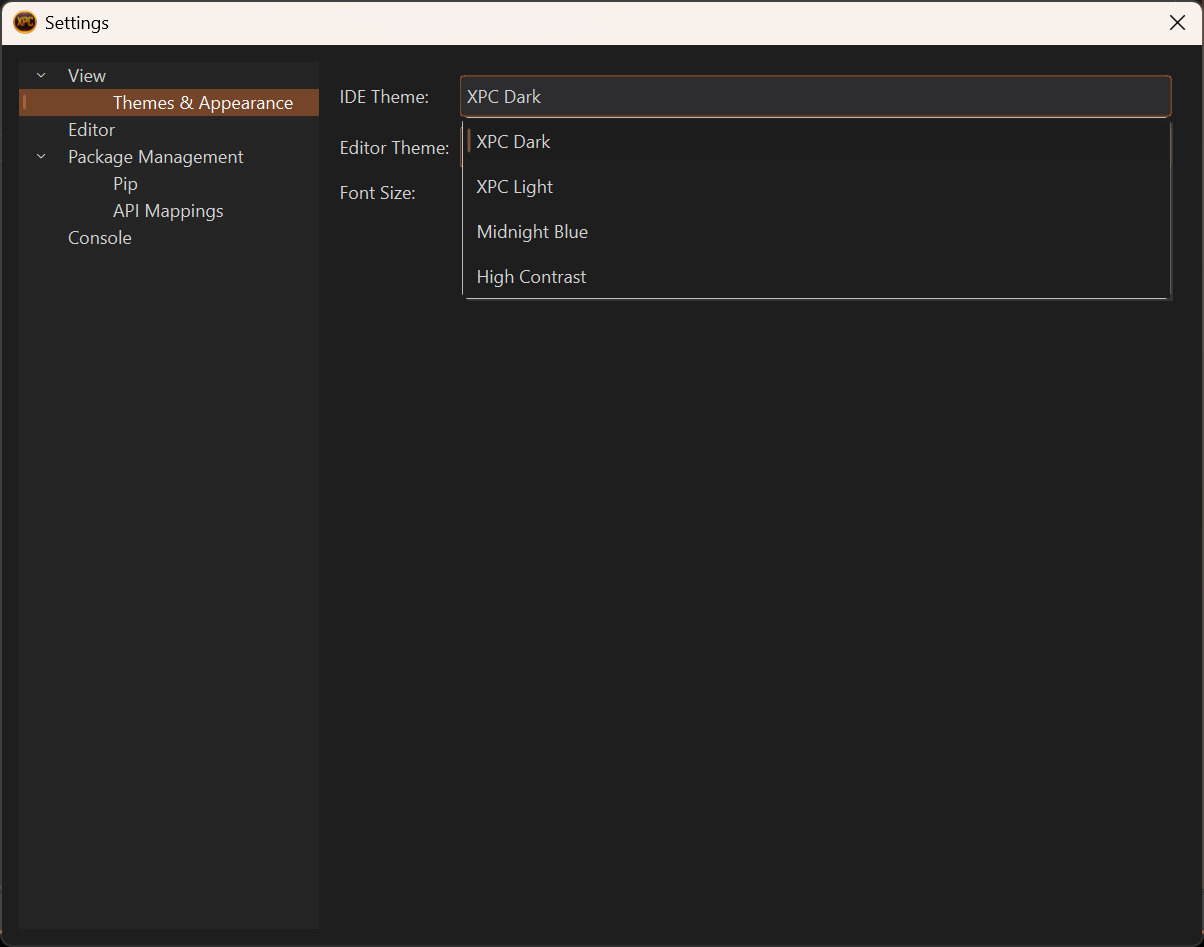Screen dimensions: 1204x947
Task: Click the Settings window title text
Action: [77, 23]
